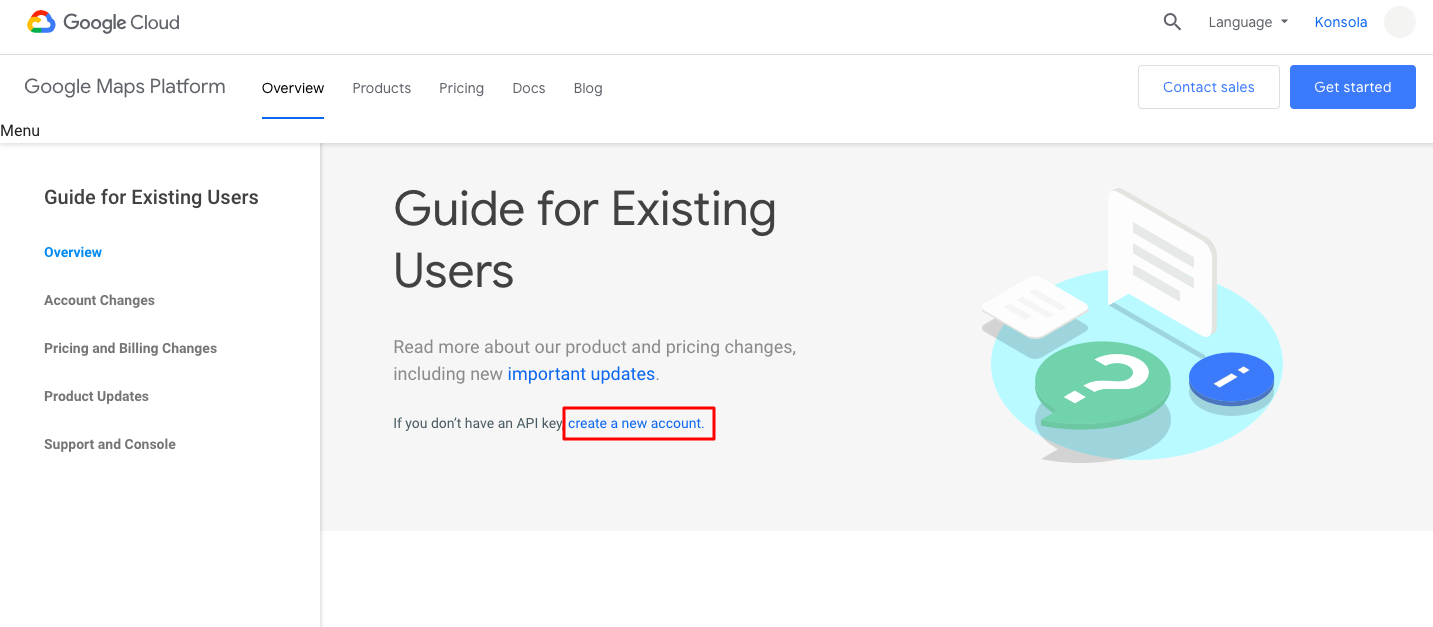The width and height of the screenshot is (1433, 627).
Task: Open the Products tab
Action: point(381,88)
